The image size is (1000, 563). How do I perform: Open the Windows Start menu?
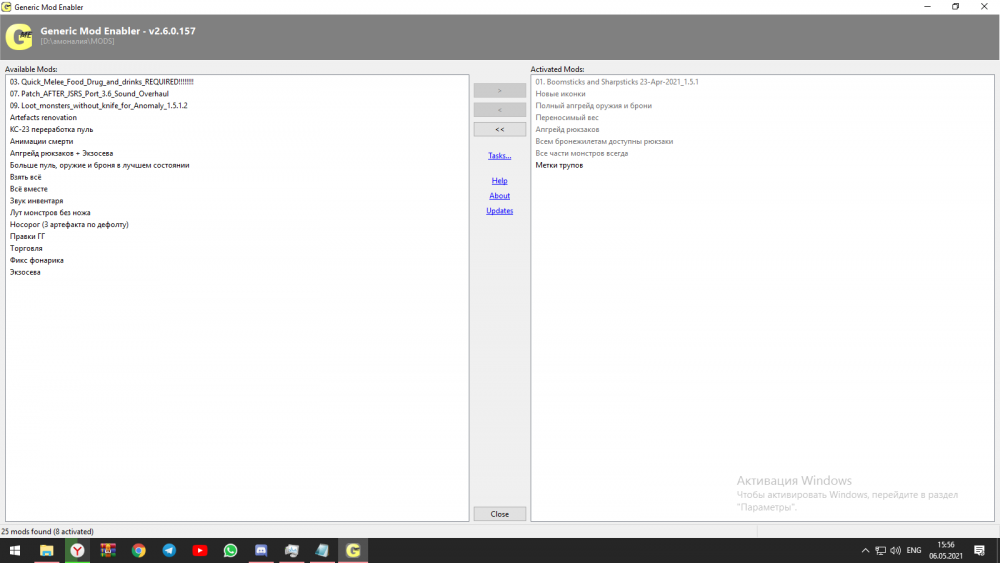tap(15, 550)
